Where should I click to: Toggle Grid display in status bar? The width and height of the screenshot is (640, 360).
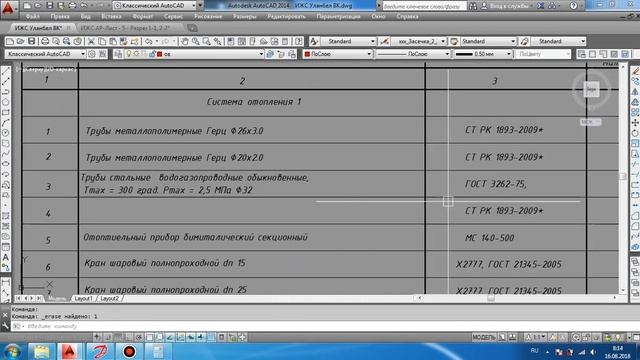(x=118, y=337)
